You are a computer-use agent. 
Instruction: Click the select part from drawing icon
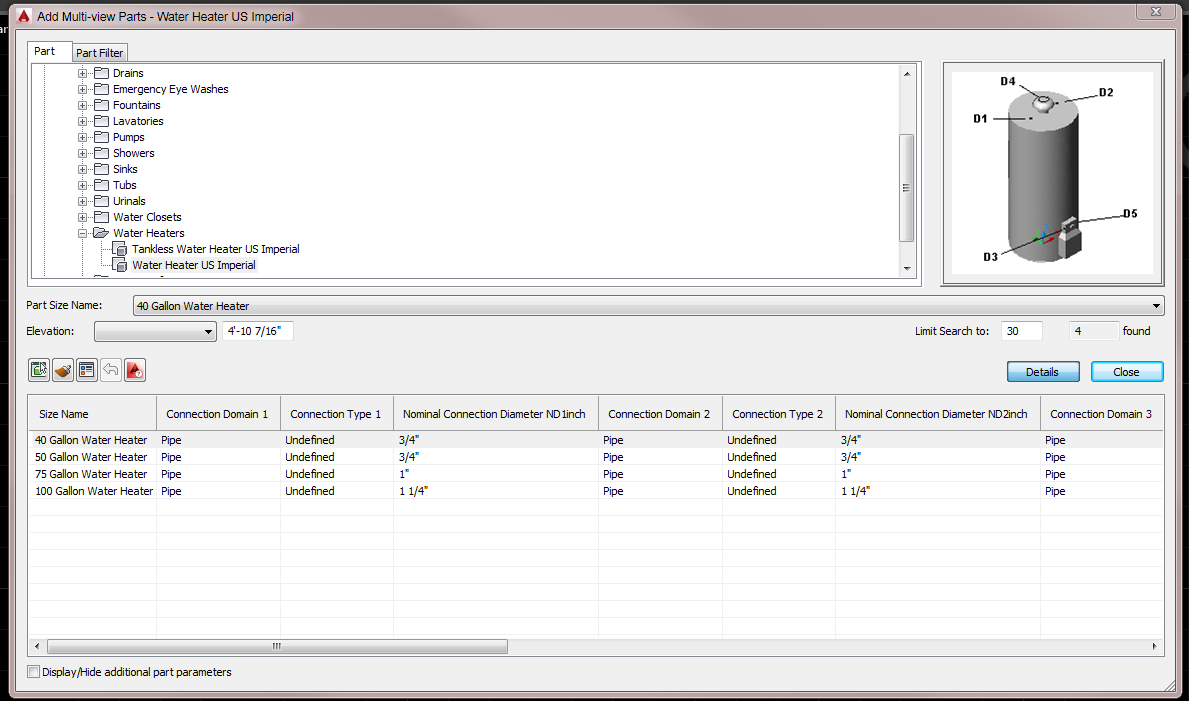[x=39, y=370]
